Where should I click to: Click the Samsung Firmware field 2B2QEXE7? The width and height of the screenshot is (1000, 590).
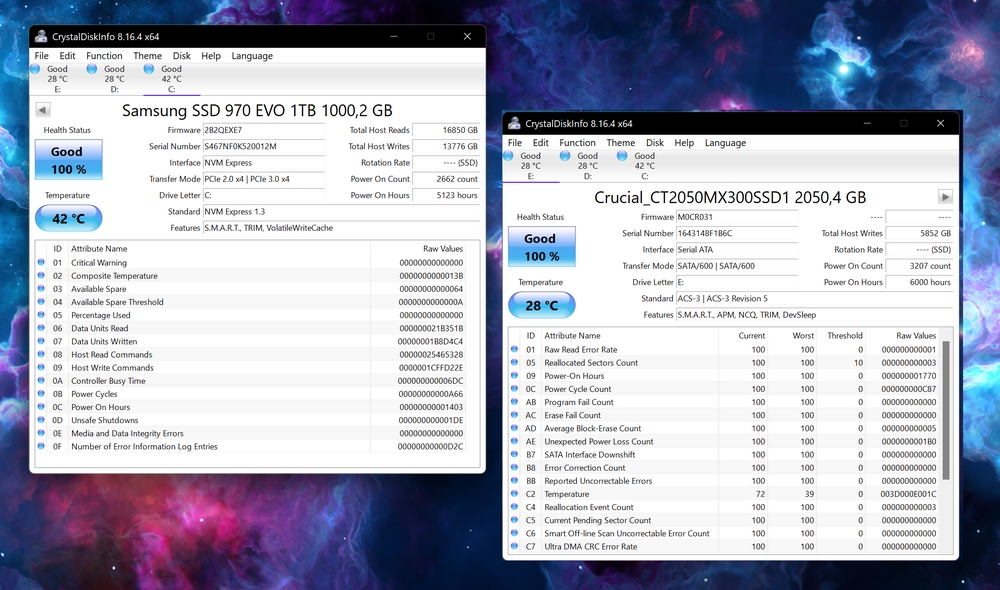pos(264,129)
